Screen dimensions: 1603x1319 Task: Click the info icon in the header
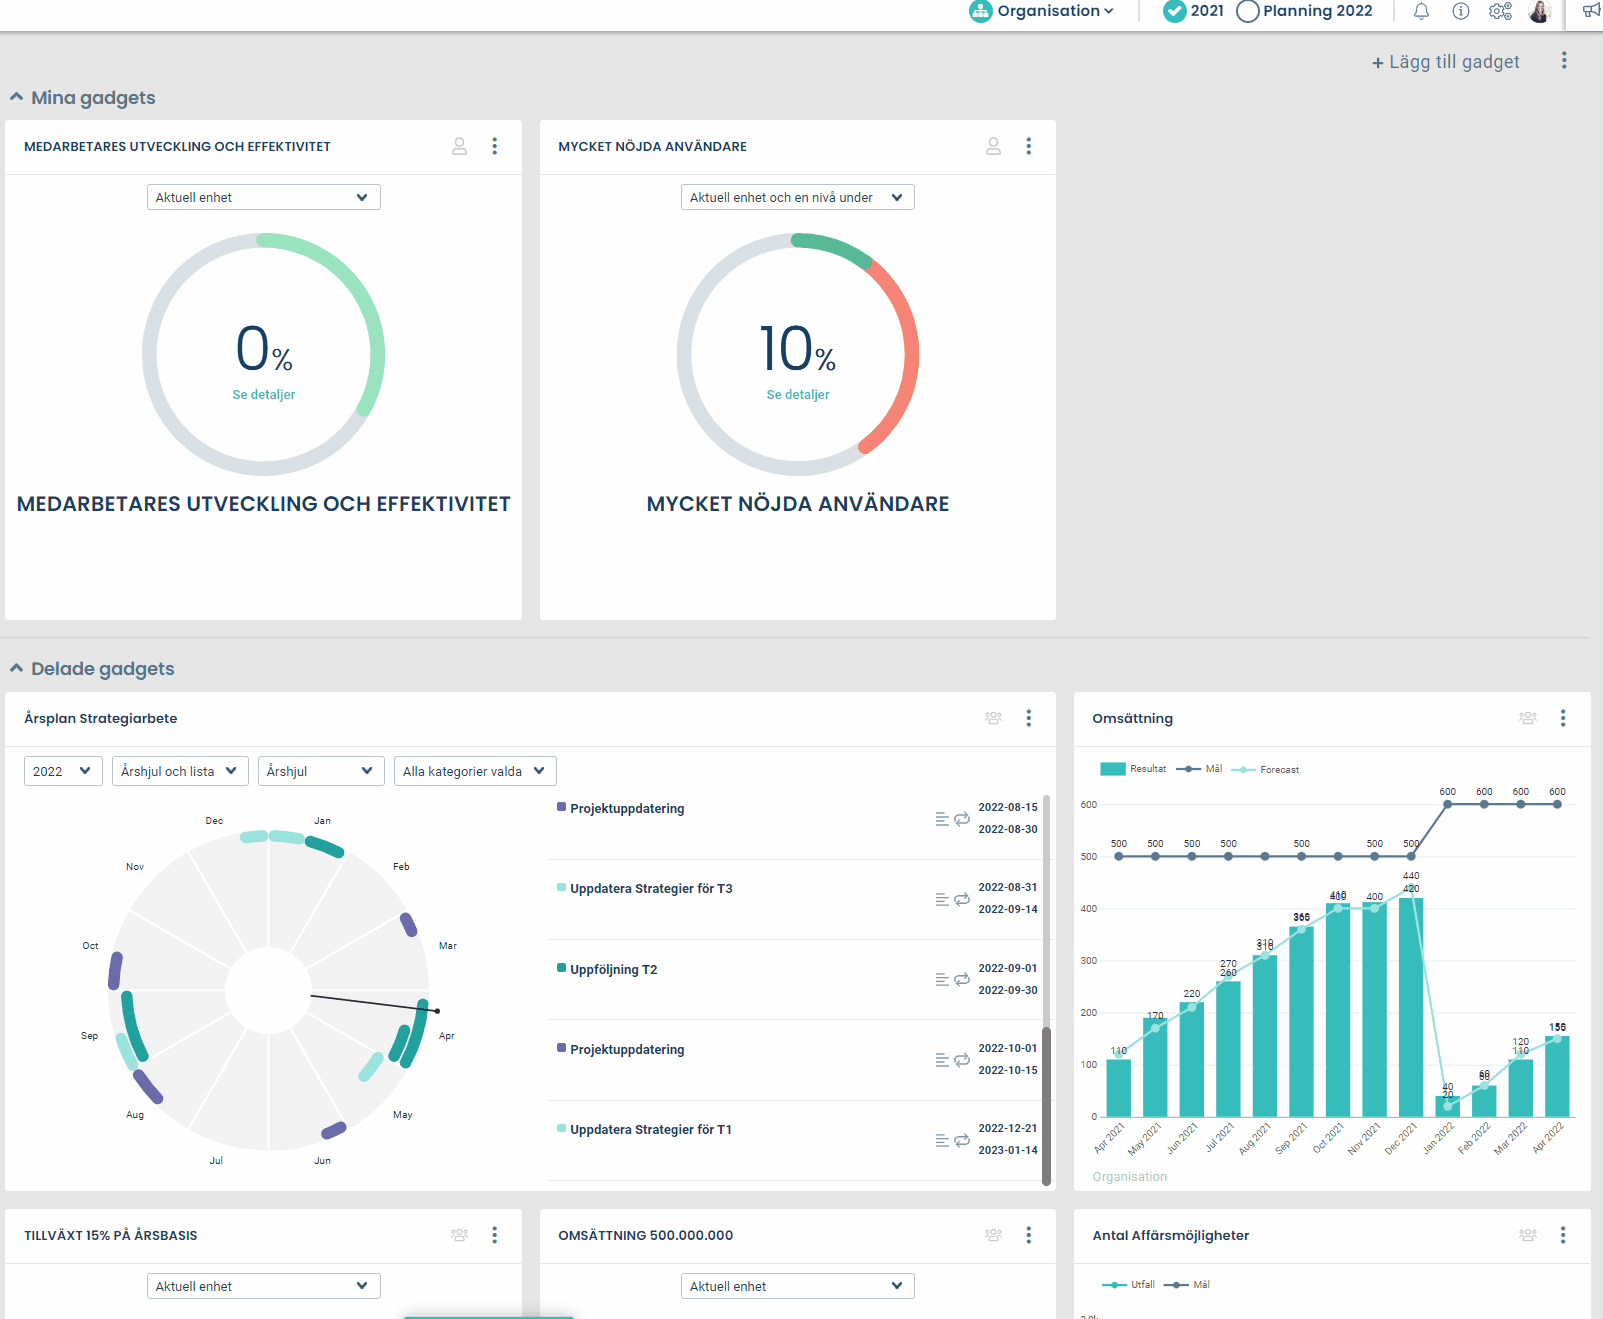tap(1460, 12)
